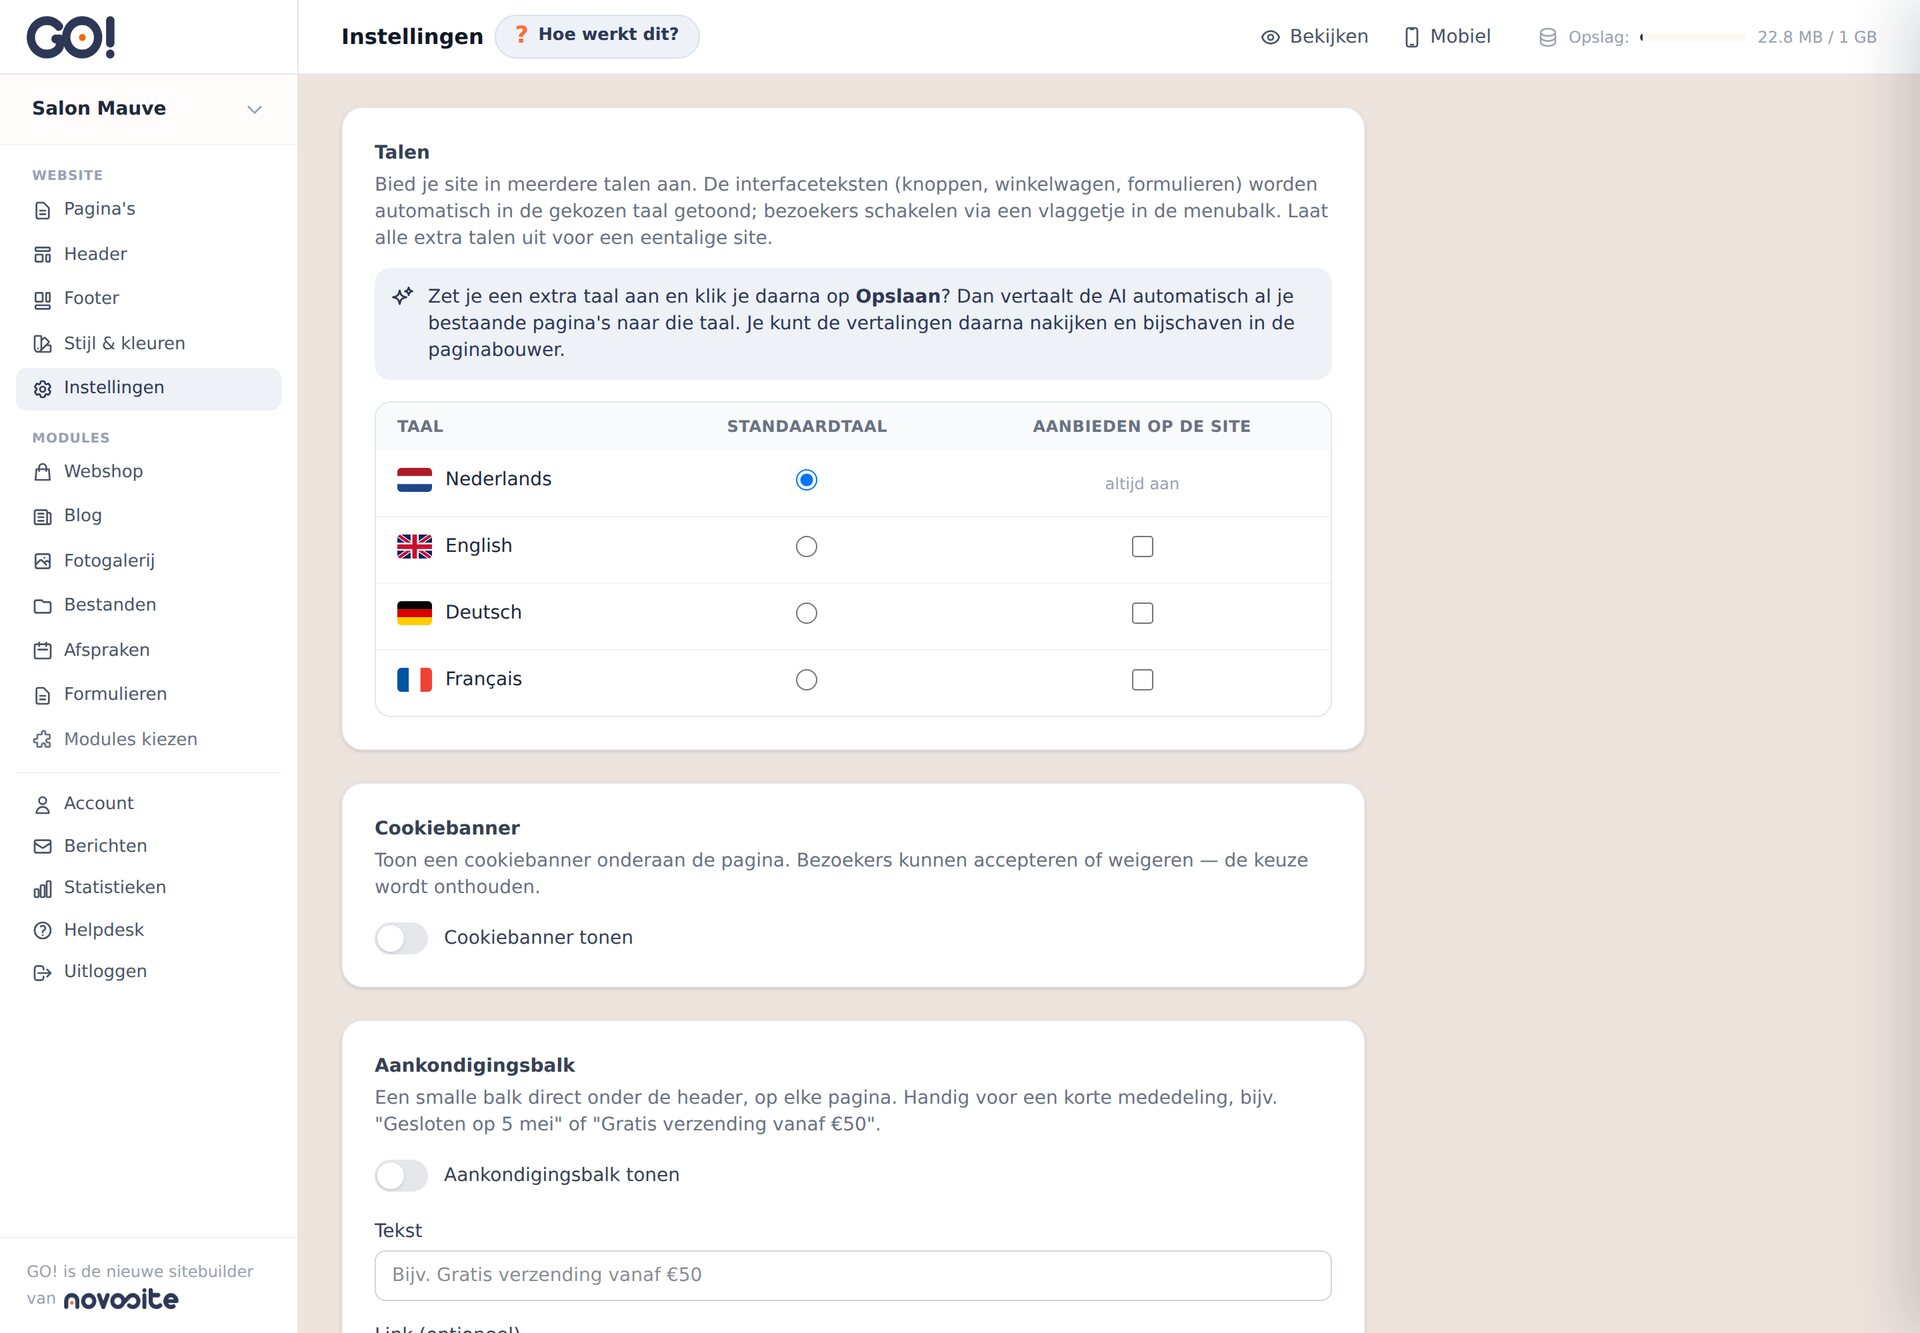Image resolution: width=1920 pixels, height=1333 pixels.
Task: Click the Français language name
Action: [x=483, y=679]
